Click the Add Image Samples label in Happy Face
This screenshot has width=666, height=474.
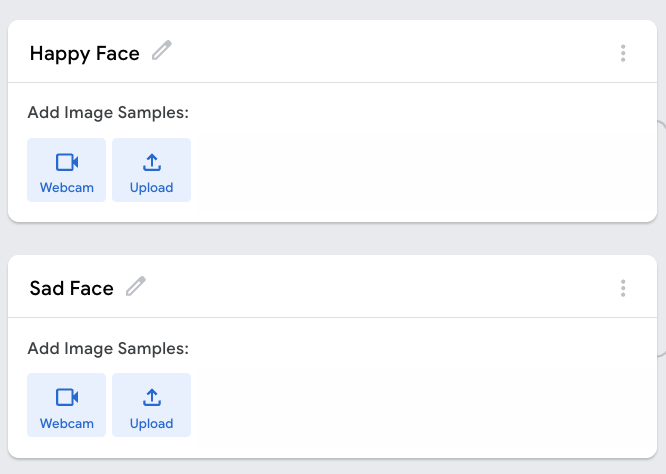coord(108,112)
